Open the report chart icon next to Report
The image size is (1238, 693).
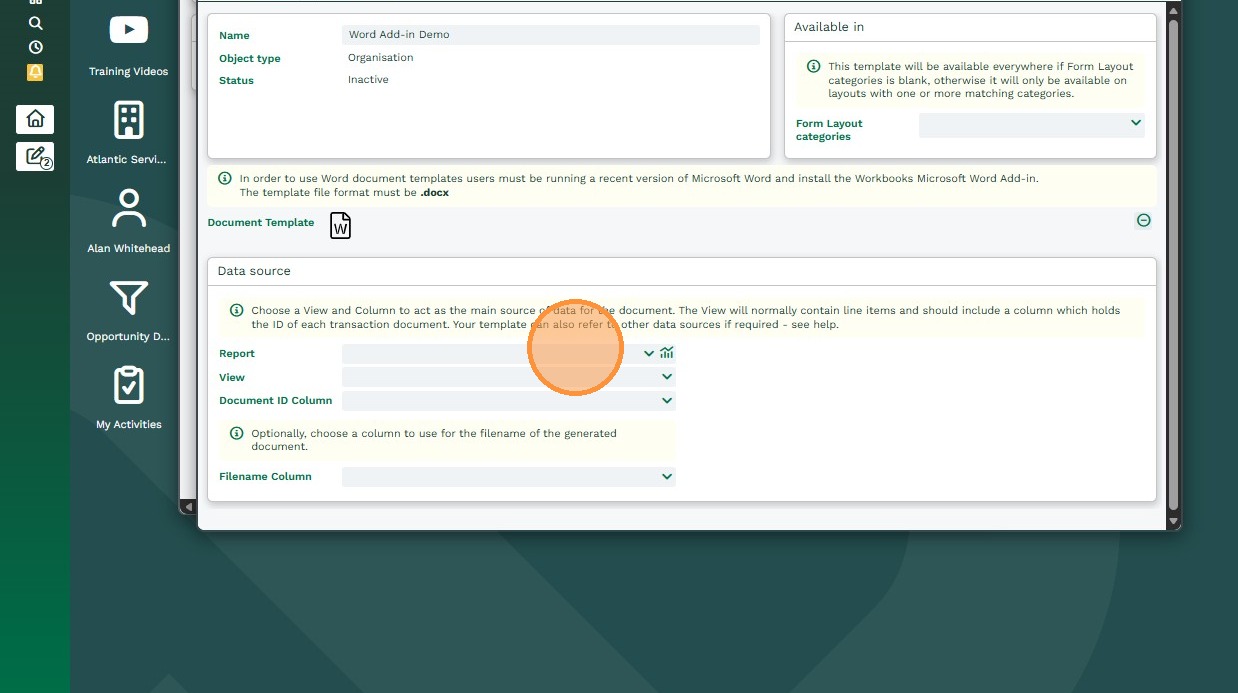667,353
